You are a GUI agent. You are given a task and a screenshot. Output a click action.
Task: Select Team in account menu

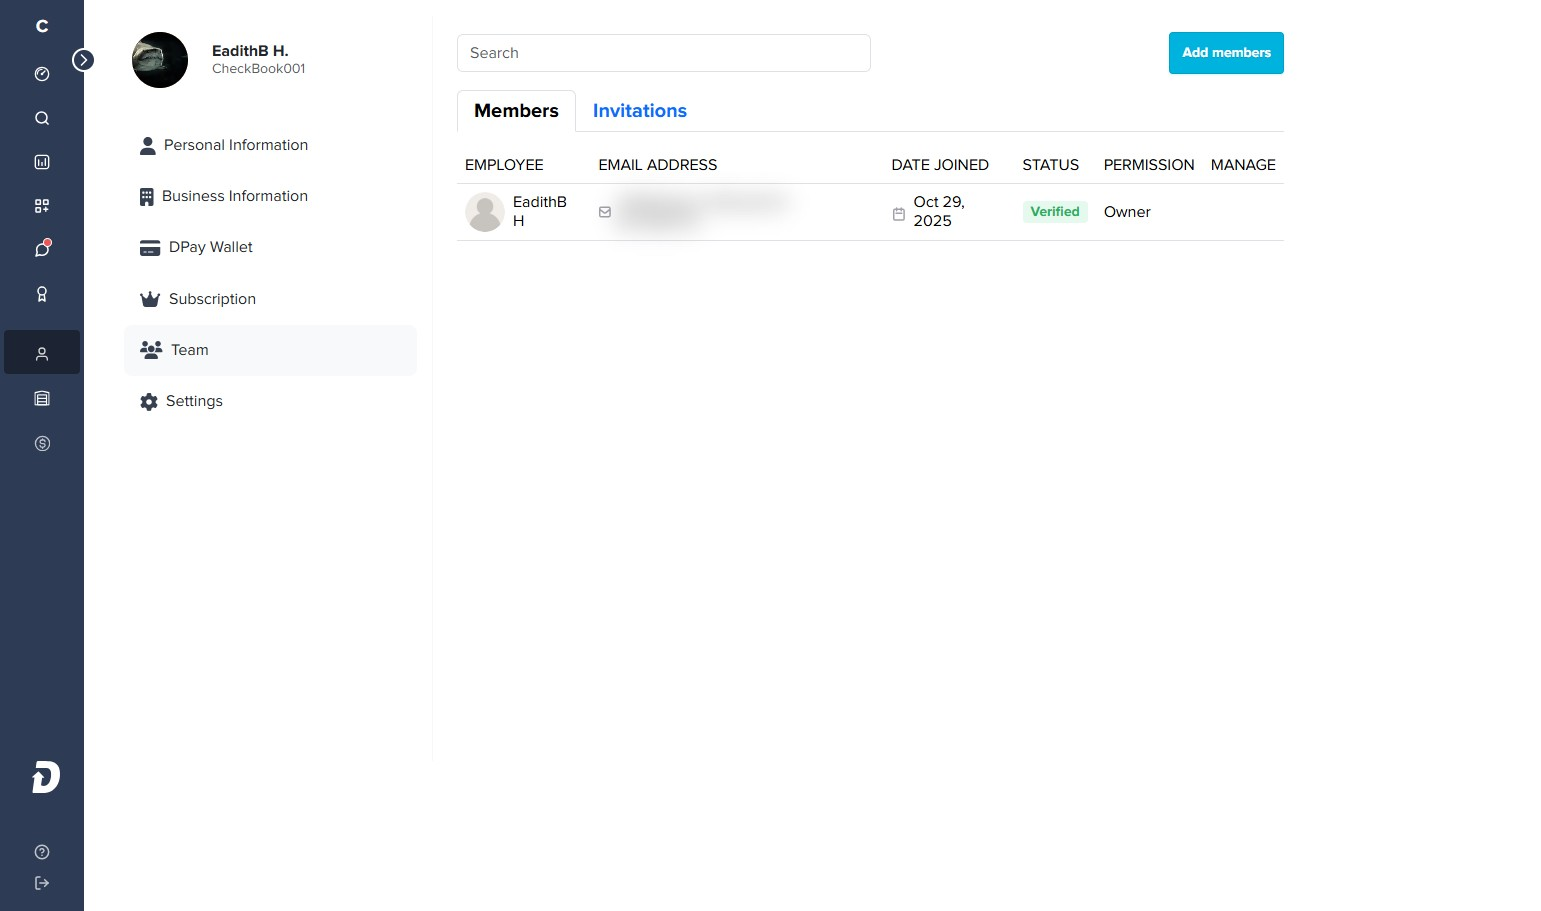(x=270, y=350)
